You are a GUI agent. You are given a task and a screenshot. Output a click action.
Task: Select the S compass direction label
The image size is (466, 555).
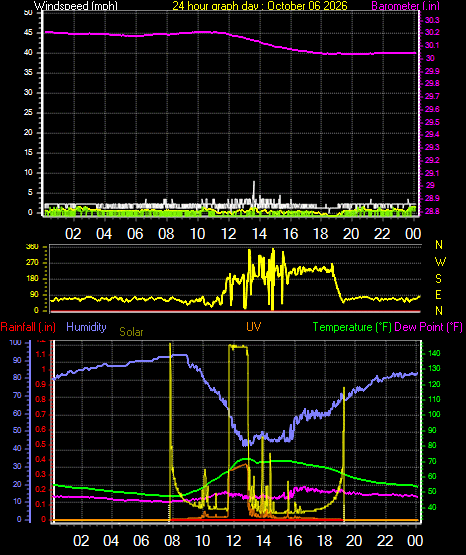[438, 279]
